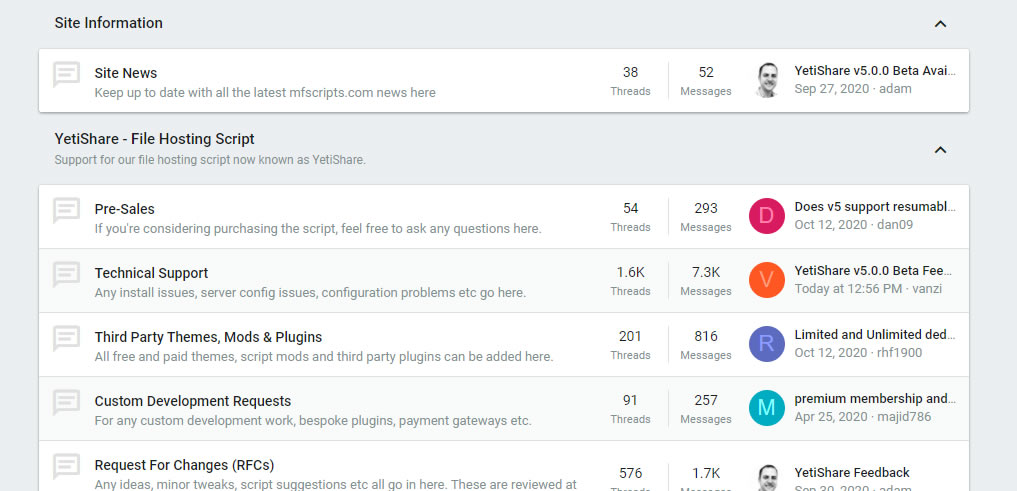Open the Pre-Sales forum

[x=125, y=210]
